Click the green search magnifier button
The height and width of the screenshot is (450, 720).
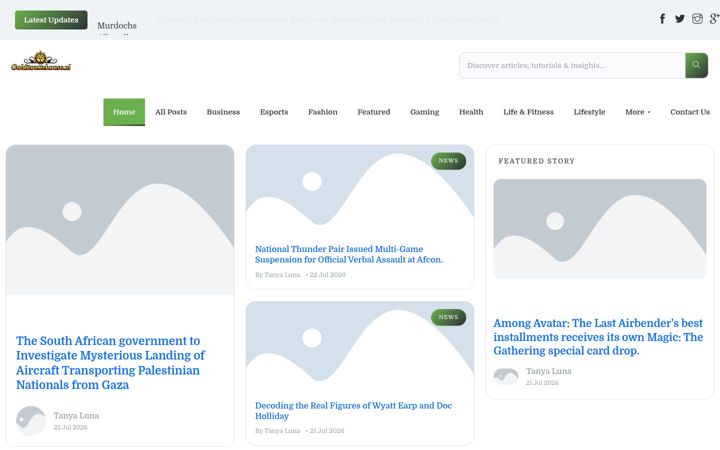tap(696, 65)
